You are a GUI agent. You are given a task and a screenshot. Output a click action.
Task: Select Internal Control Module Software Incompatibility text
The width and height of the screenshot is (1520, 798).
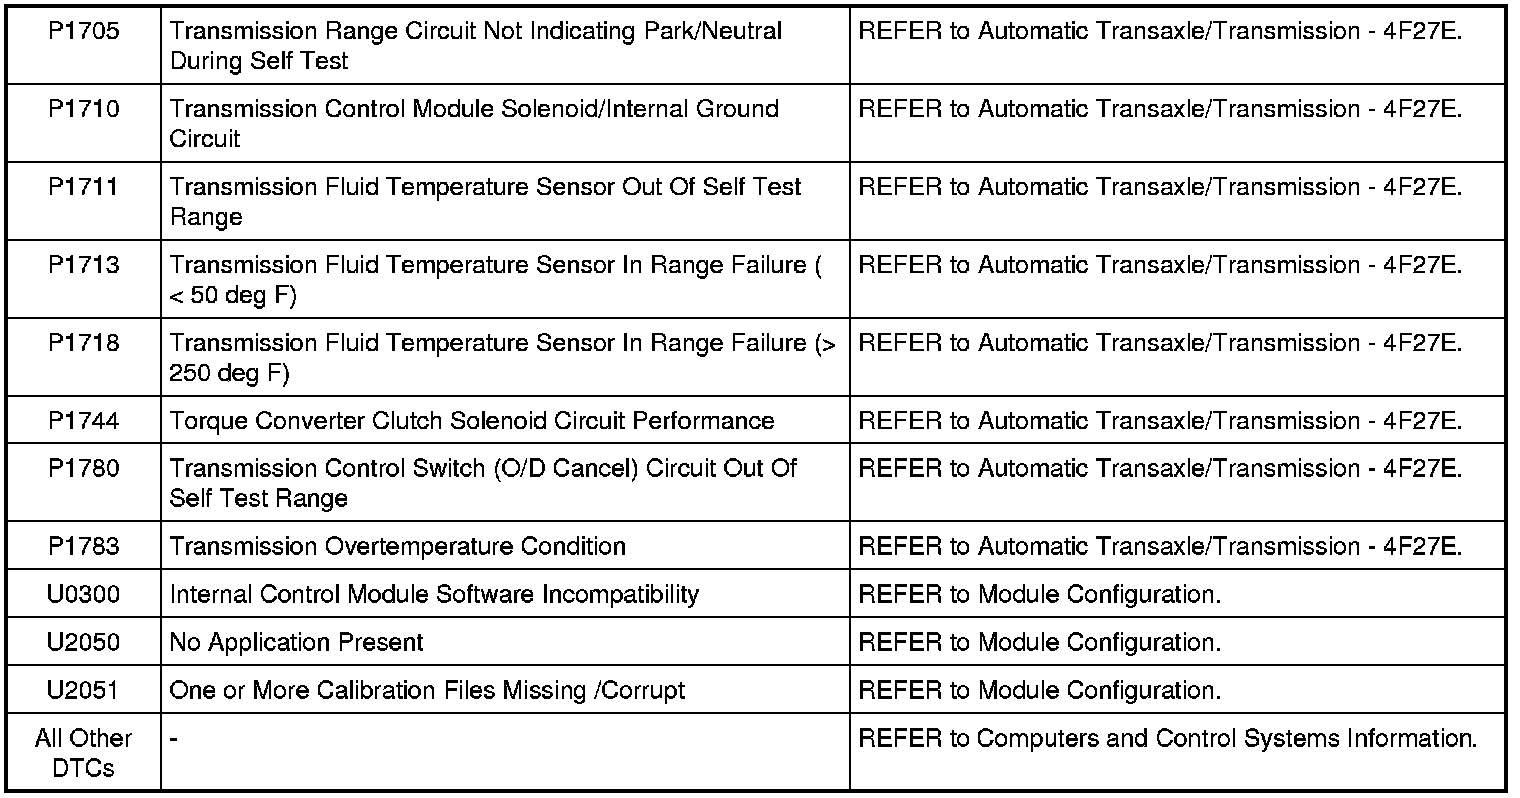[x=434, y=595]
